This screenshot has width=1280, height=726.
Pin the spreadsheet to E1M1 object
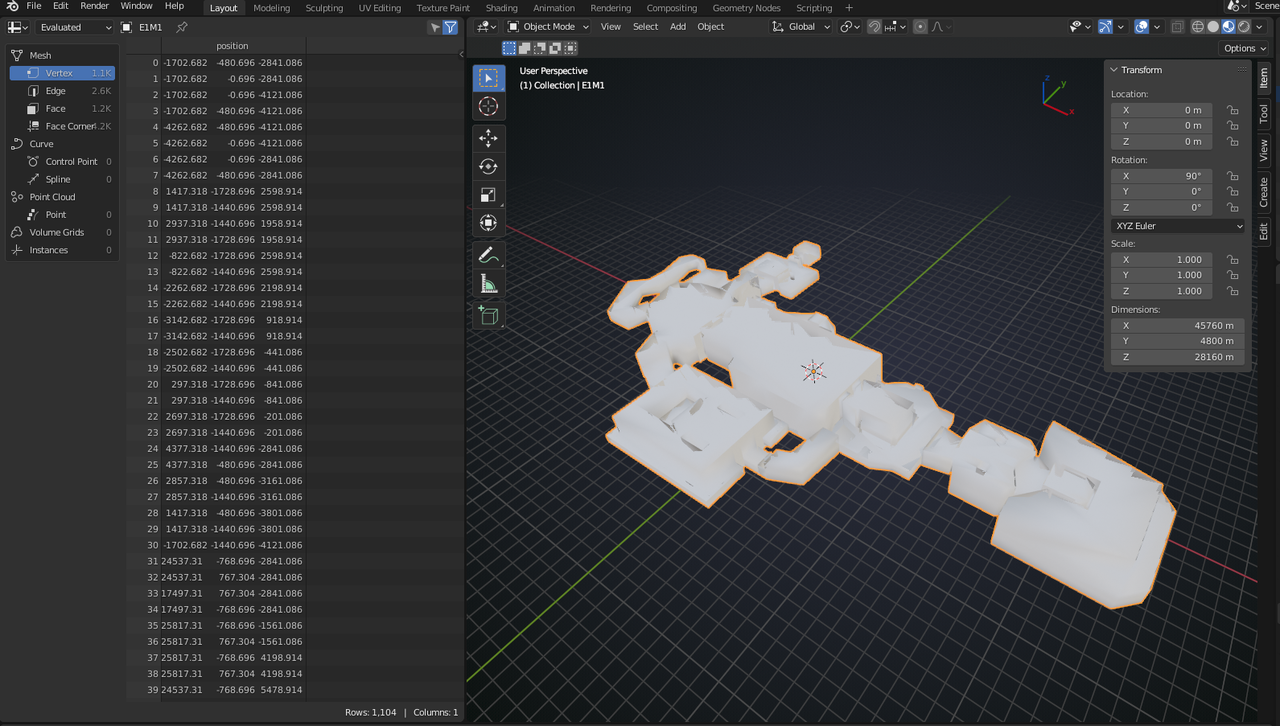[x=181, y=27]
